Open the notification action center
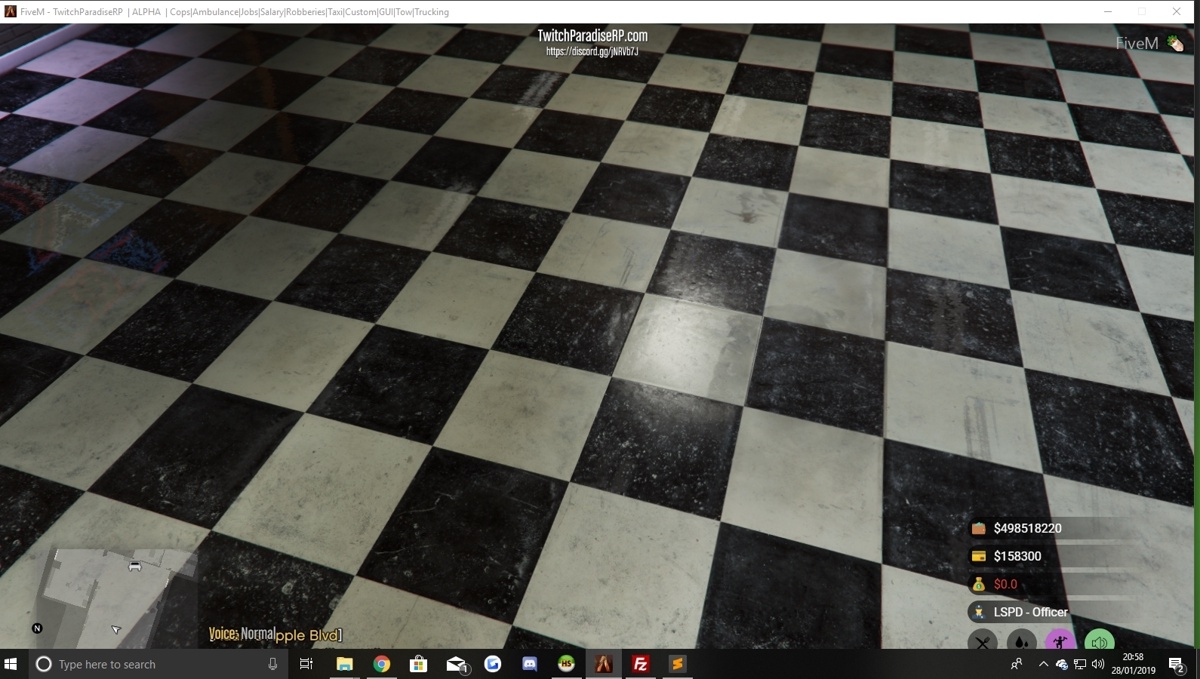 [1177, 665]
